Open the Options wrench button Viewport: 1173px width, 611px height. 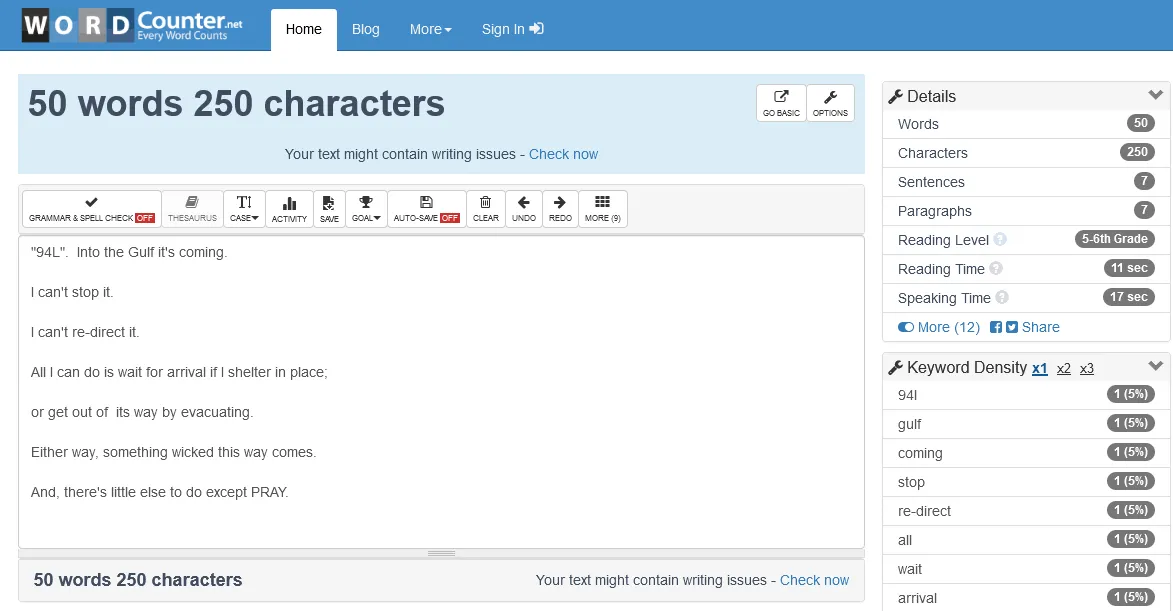point(830,103)
